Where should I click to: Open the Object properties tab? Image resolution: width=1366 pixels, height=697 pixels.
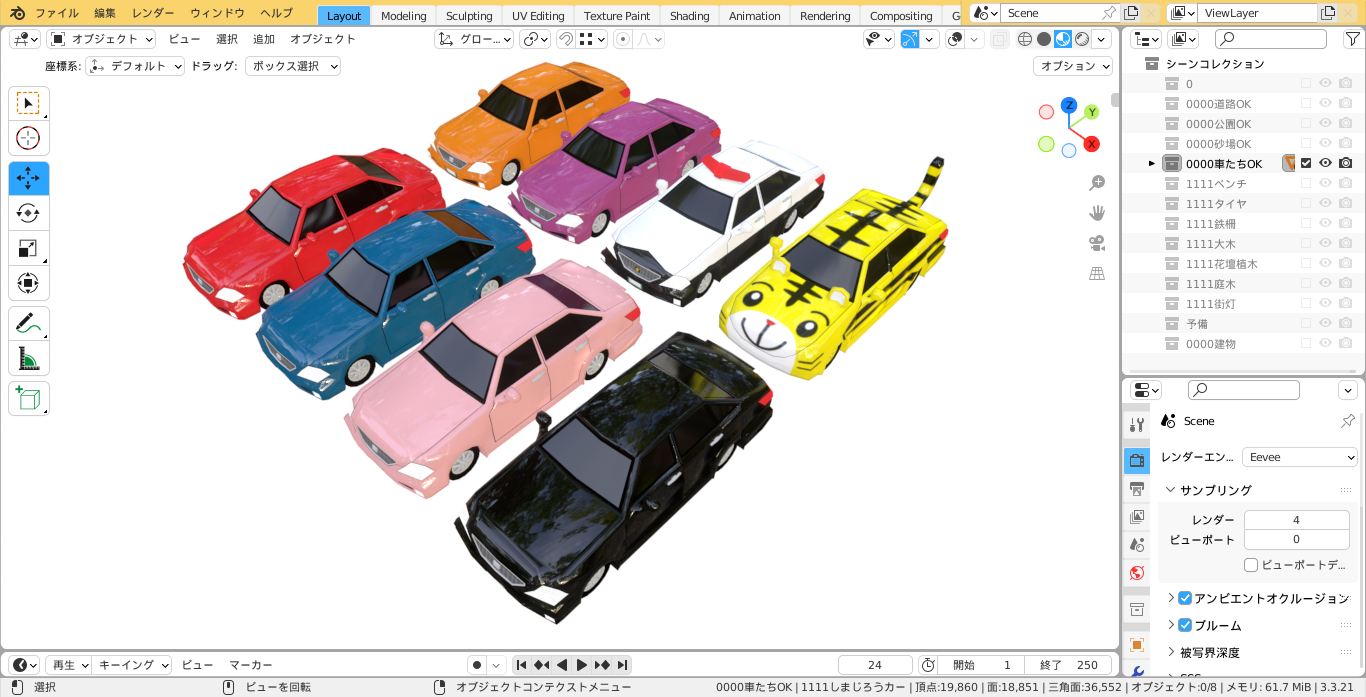click(1137, 645)
